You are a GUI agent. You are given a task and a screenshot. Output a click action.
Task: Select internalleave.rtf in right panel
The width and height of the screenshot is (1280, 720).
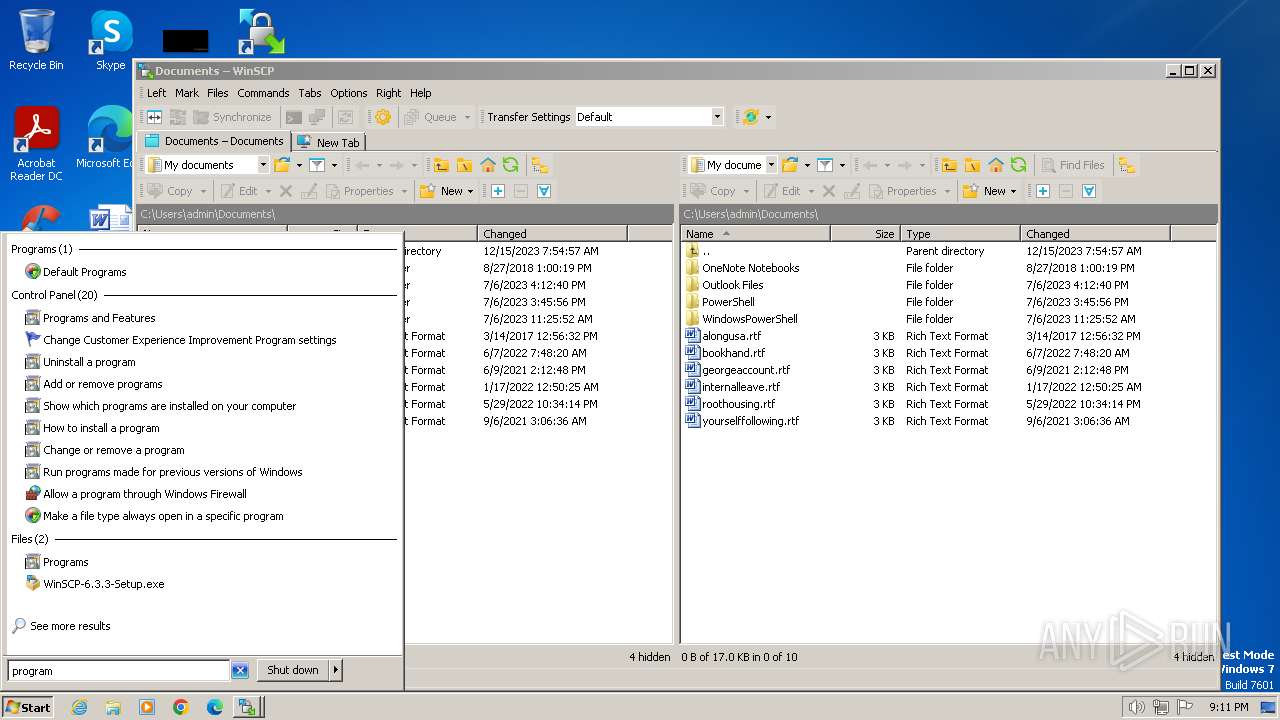point(741,387)
